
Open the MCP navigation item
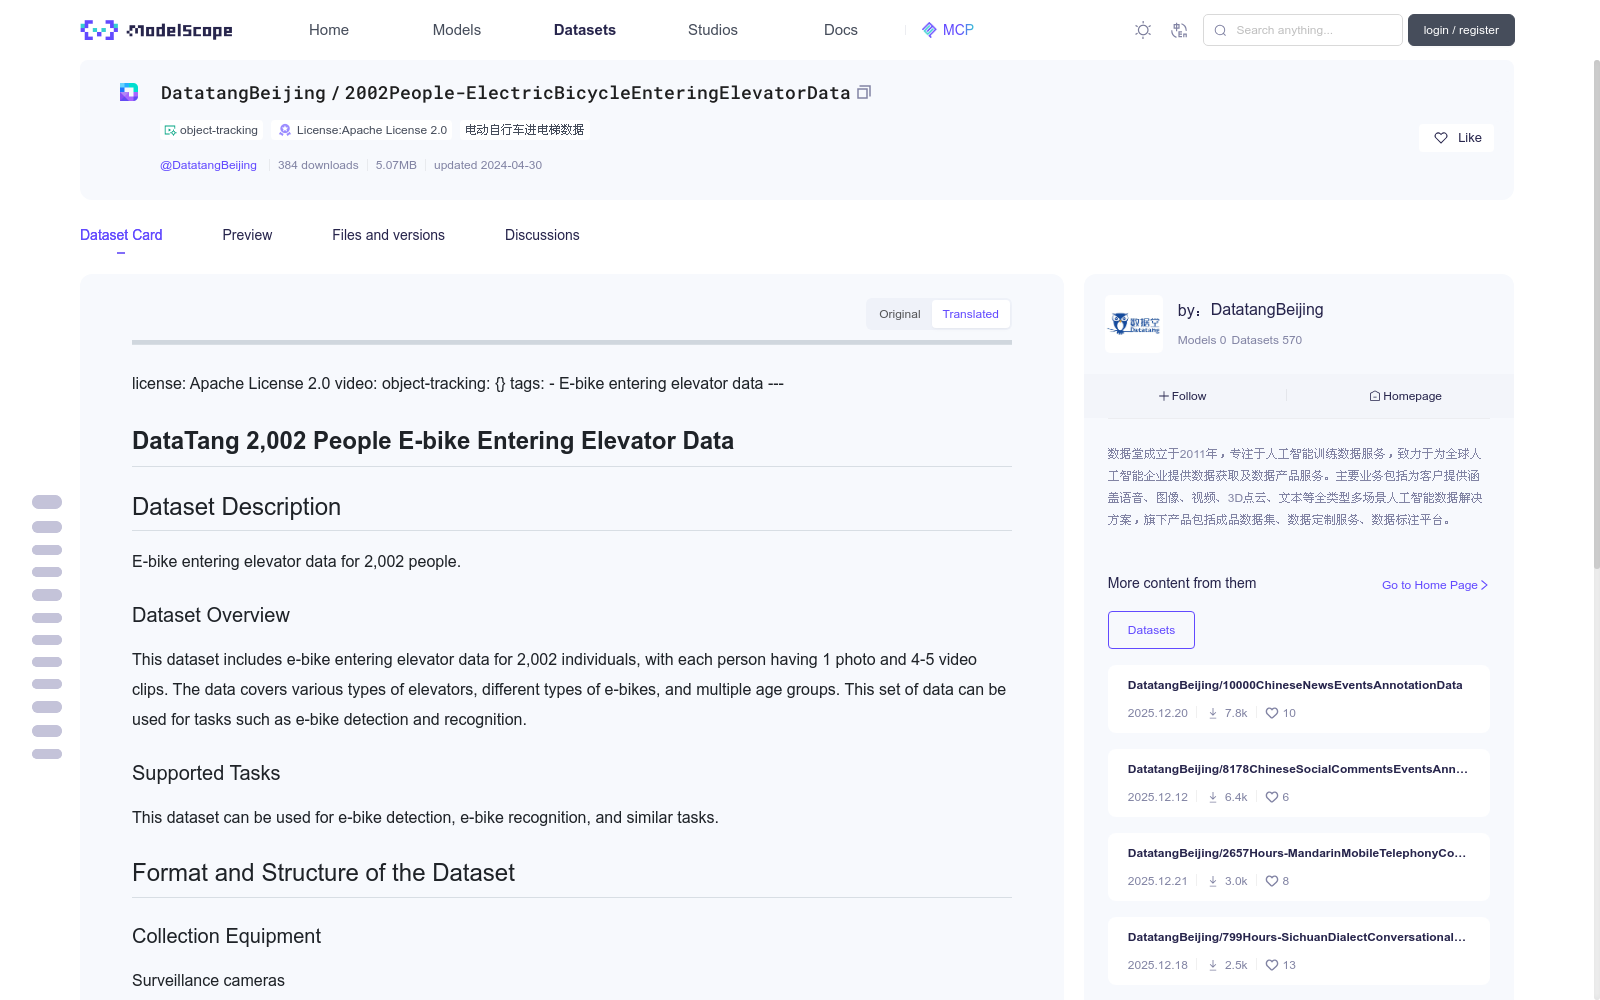(x=948, y=30)
